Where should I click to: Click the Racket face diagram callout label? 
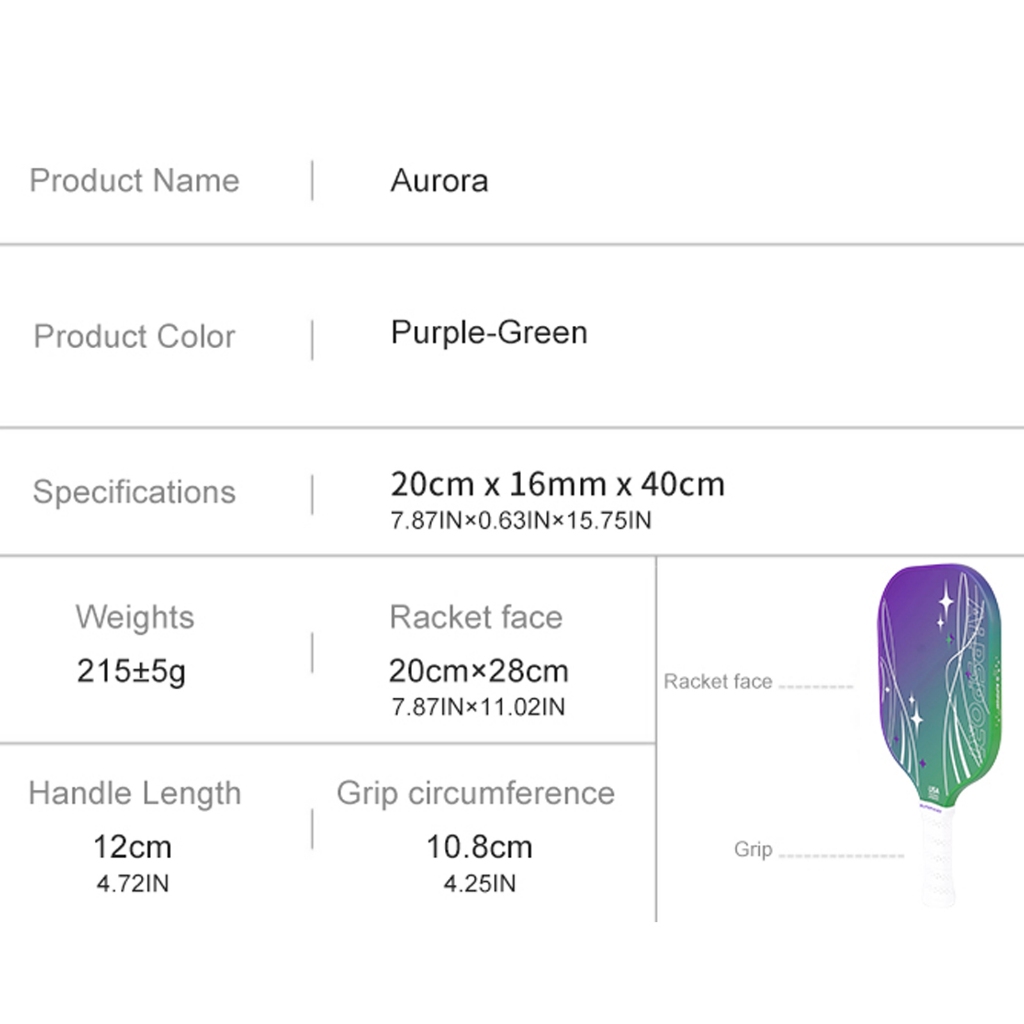[x=718, y=681]
